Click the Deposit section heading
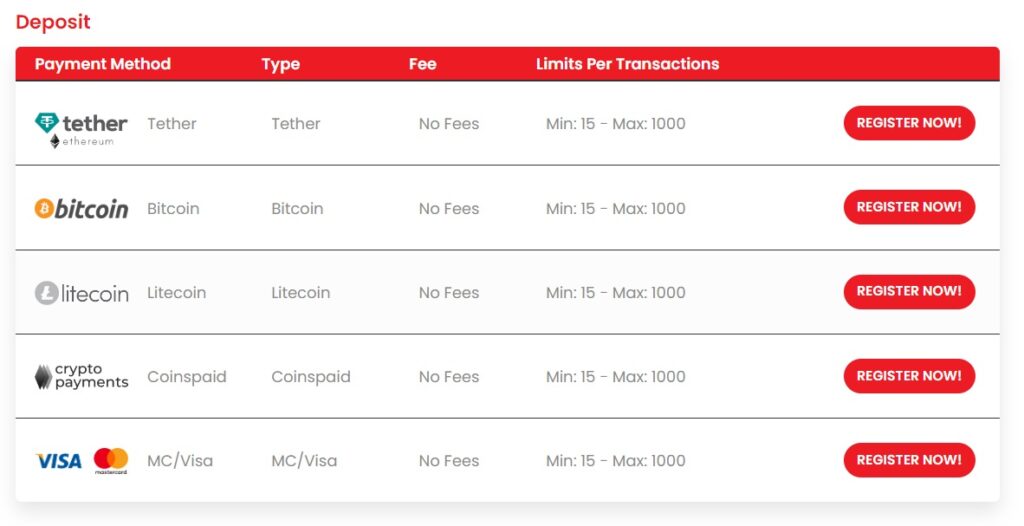This screenshot has width=1024, height=526. 53,21
